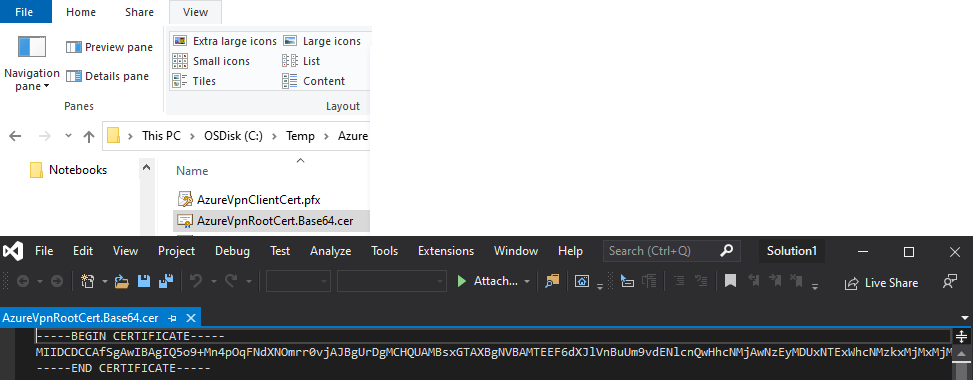Open the Extensions menu
Screen dimensions: 978x385
tap(446, 251)
